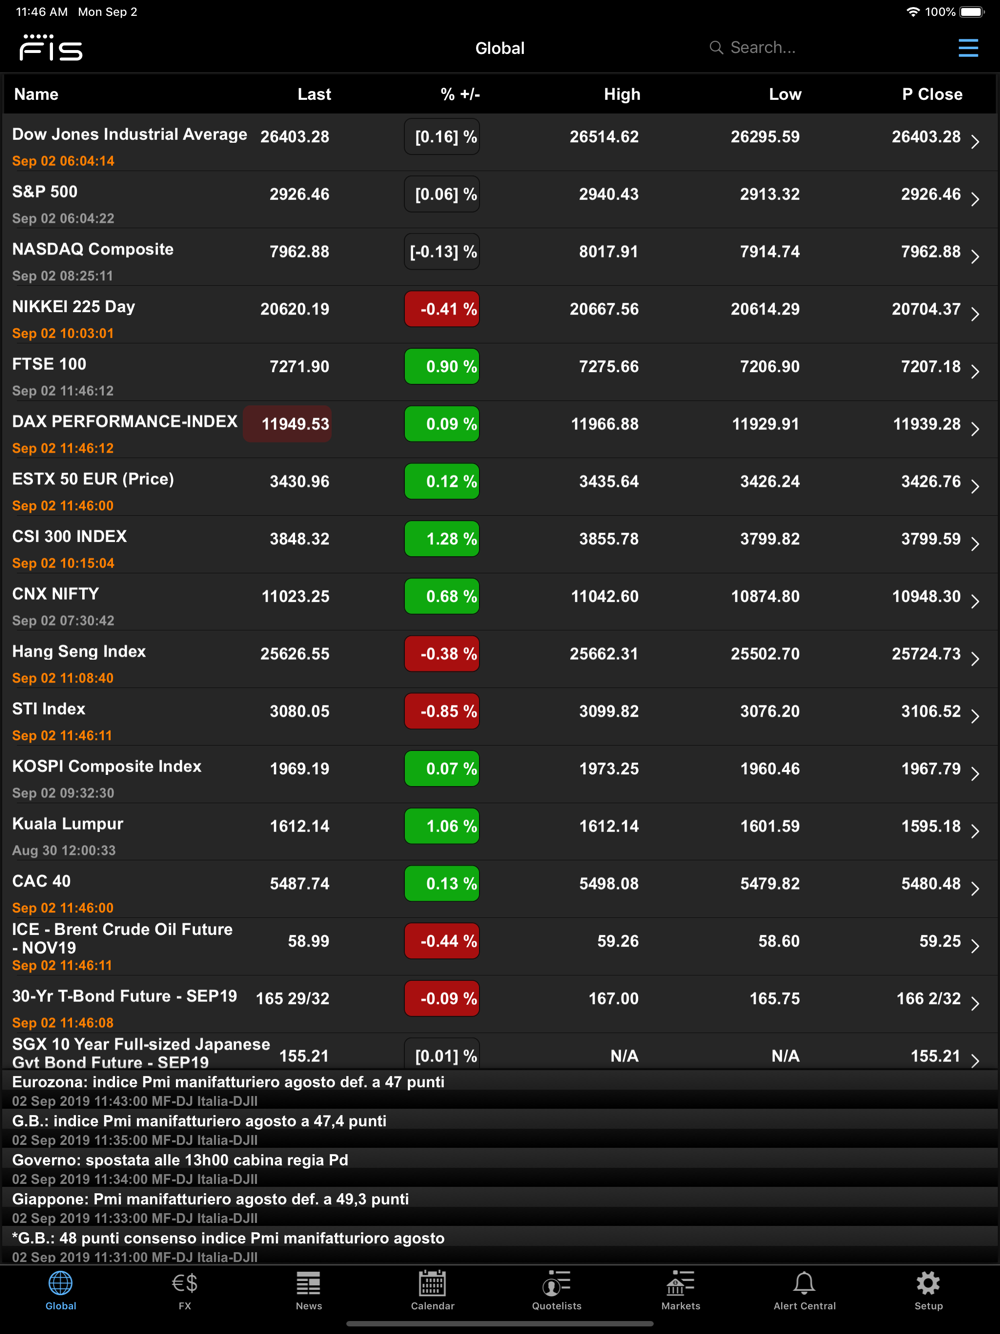Open the Quotelists tab

tap(557, 1291)
